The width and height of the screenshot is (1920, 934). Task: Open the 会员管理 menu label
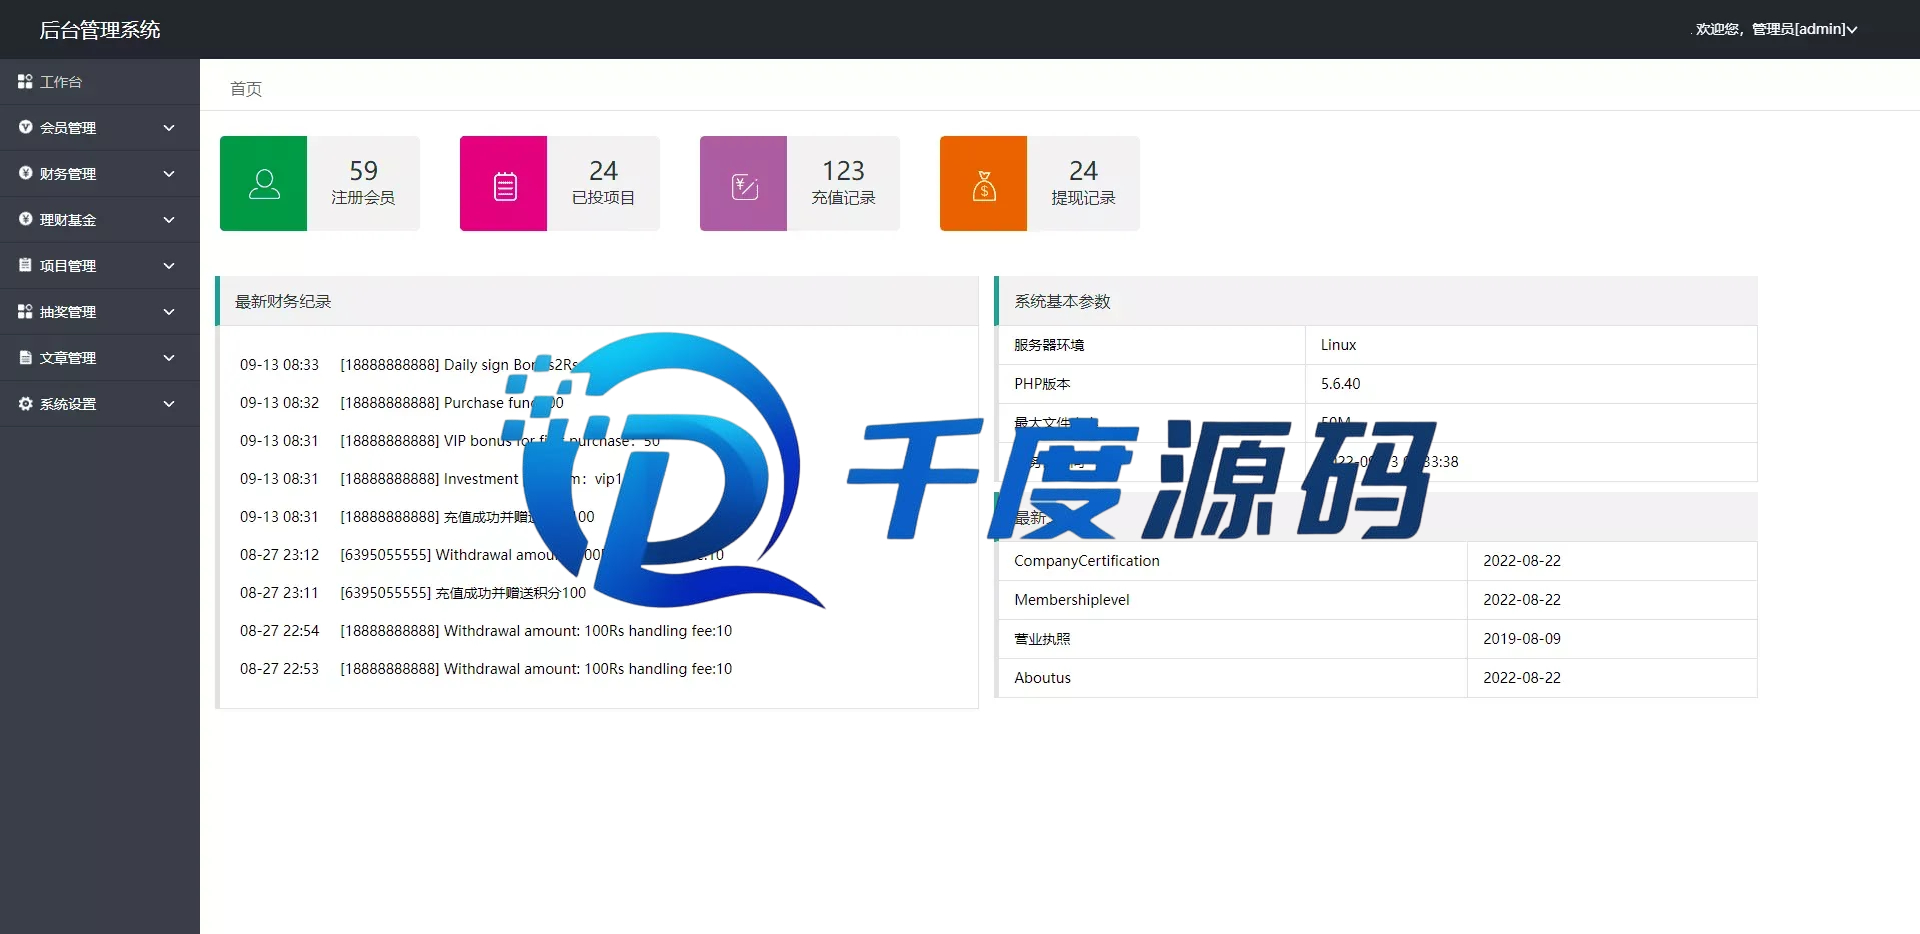click(68, 128)
